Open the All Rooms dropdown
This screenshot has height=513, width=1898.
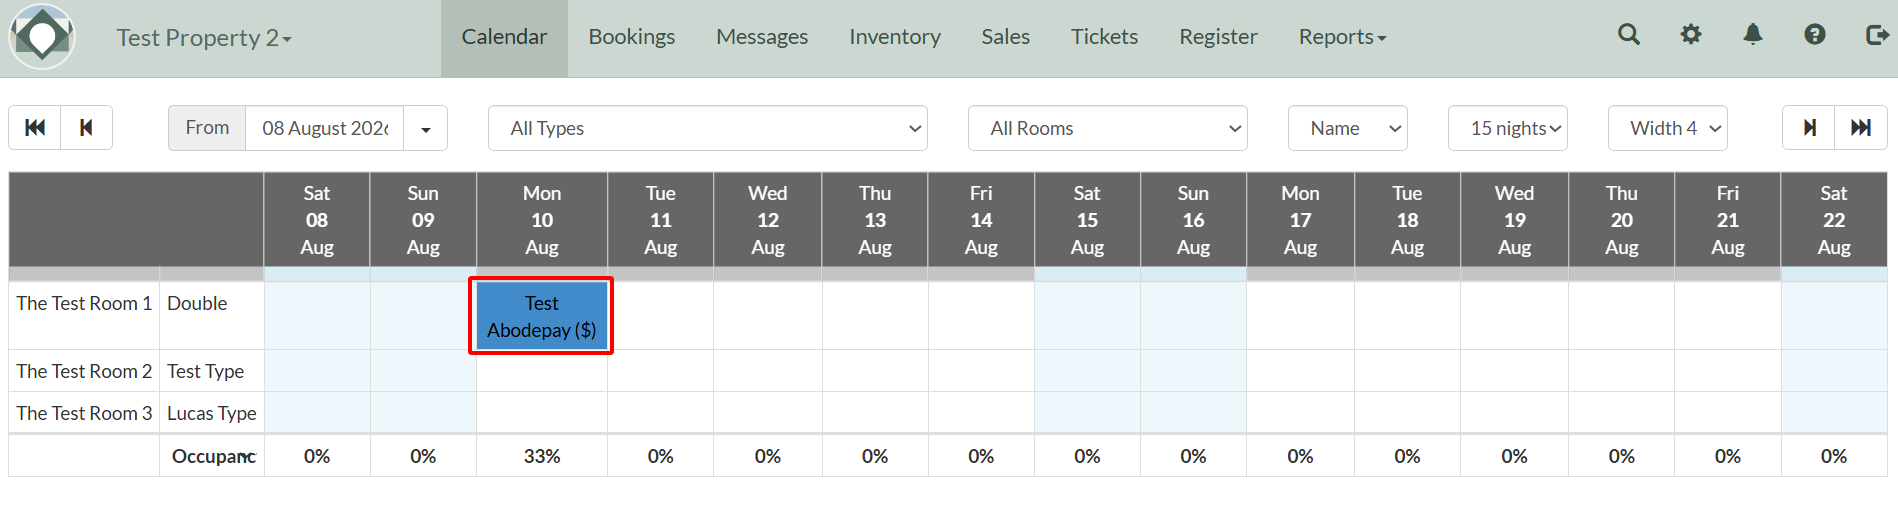point(1108,128)
